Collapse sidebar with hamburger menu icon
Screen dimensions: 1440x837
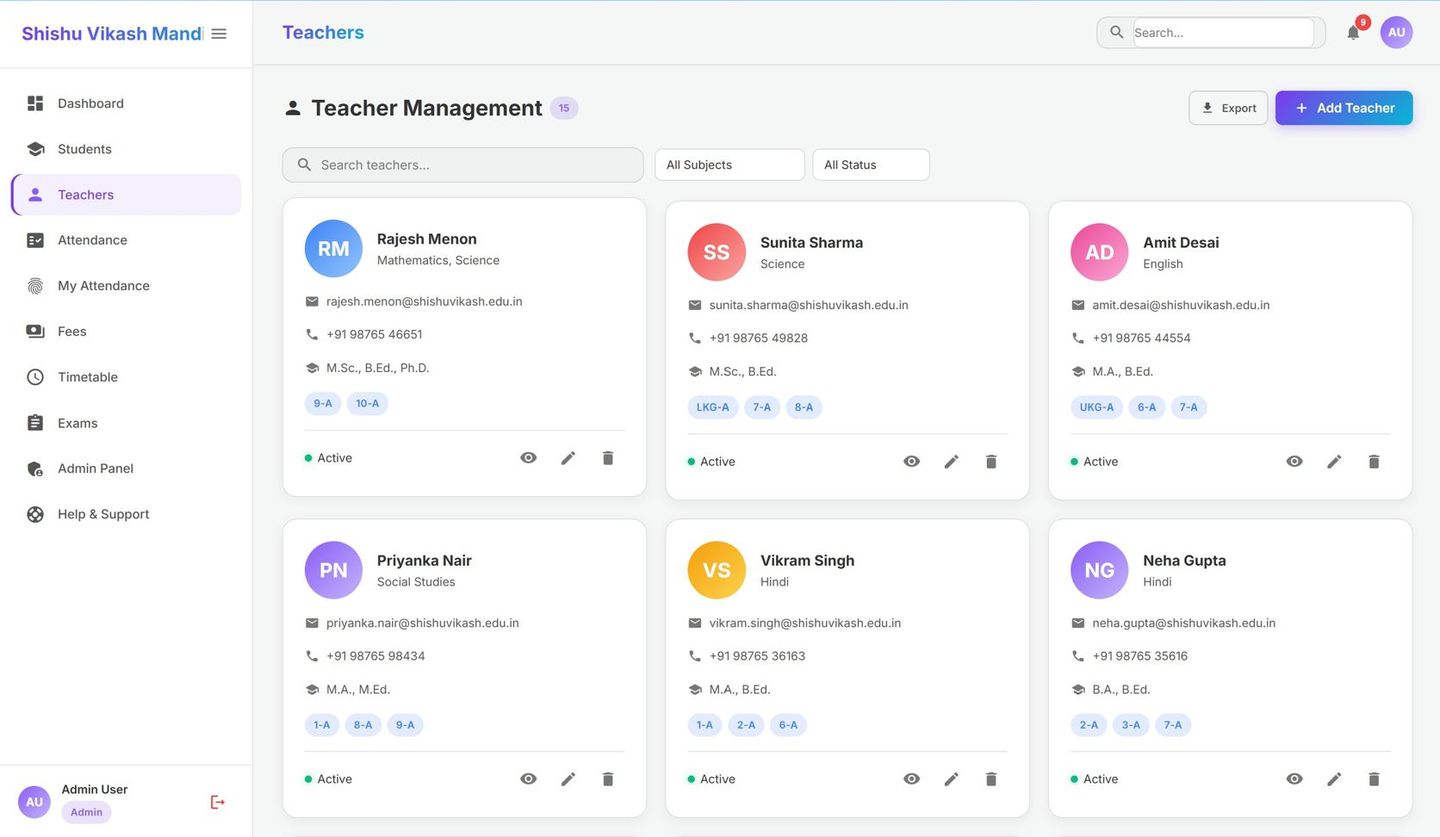(219, 34)
